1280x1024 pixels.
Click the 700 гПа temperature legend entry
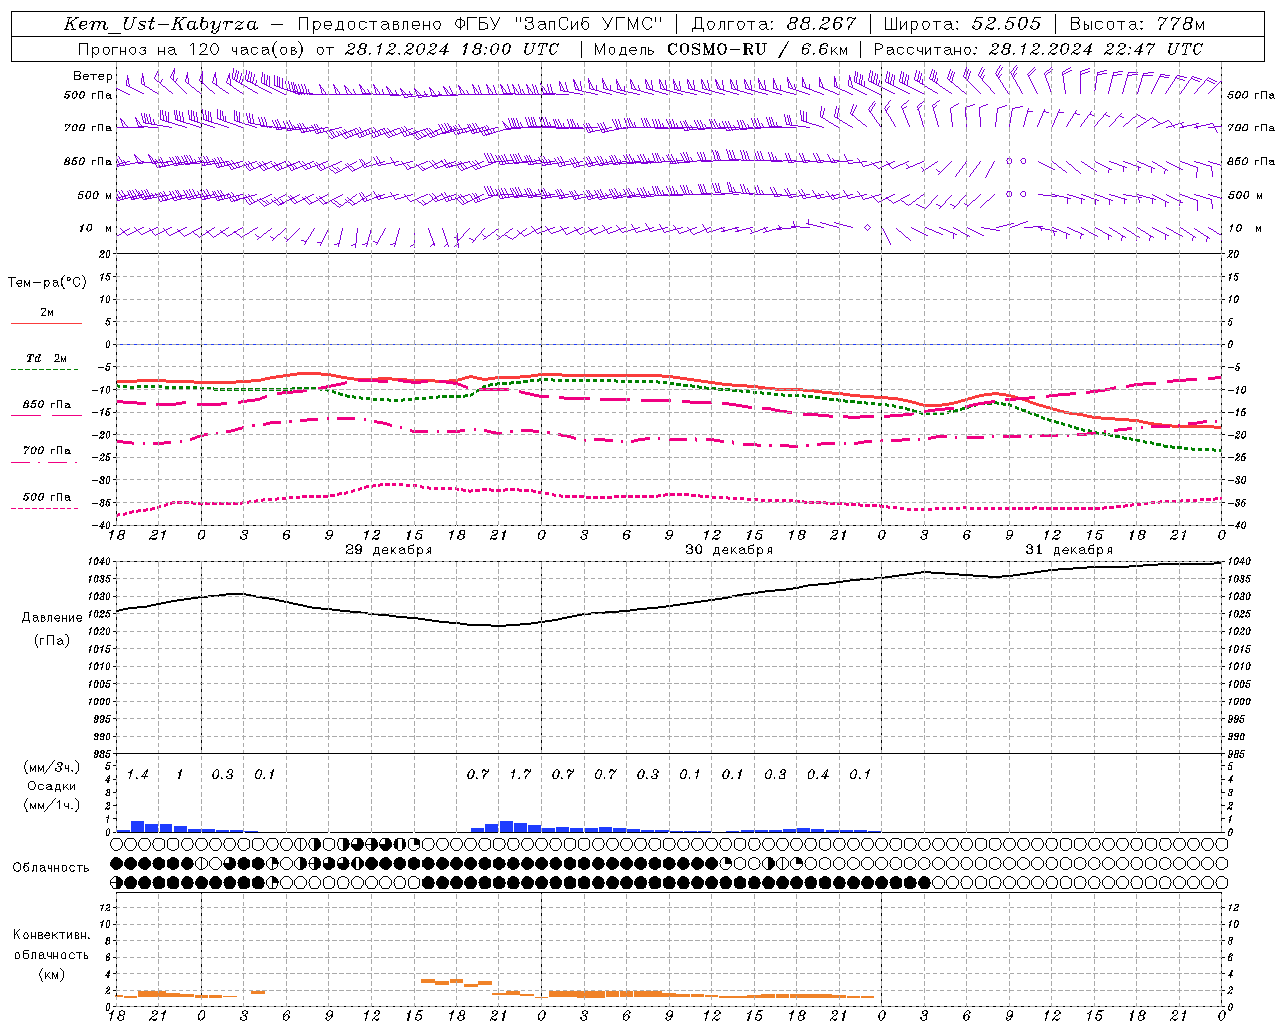tap(46, 451)
